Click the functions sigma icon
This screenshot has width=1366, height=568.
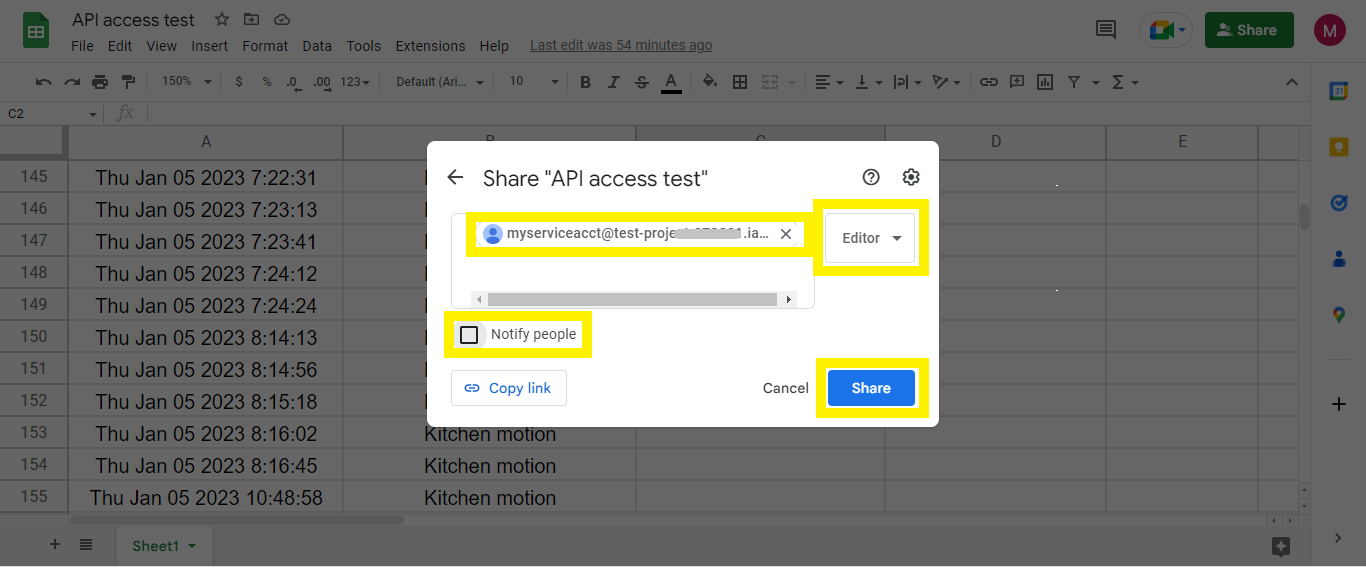tap(1118, 82)
